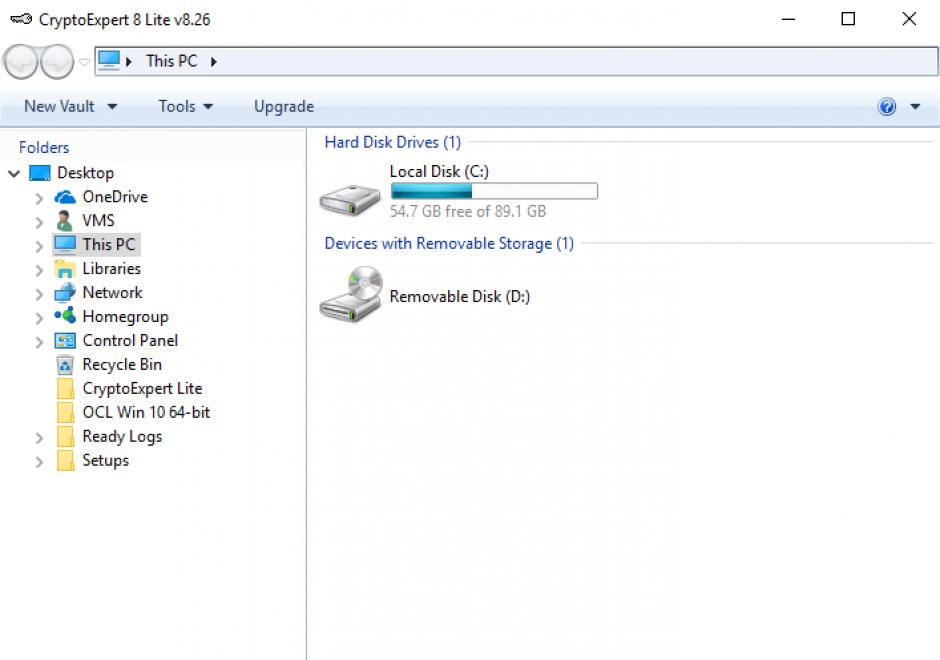Viewport: 940px width, 660px height.
Task: Open the Tools menu
Action: 185,106
